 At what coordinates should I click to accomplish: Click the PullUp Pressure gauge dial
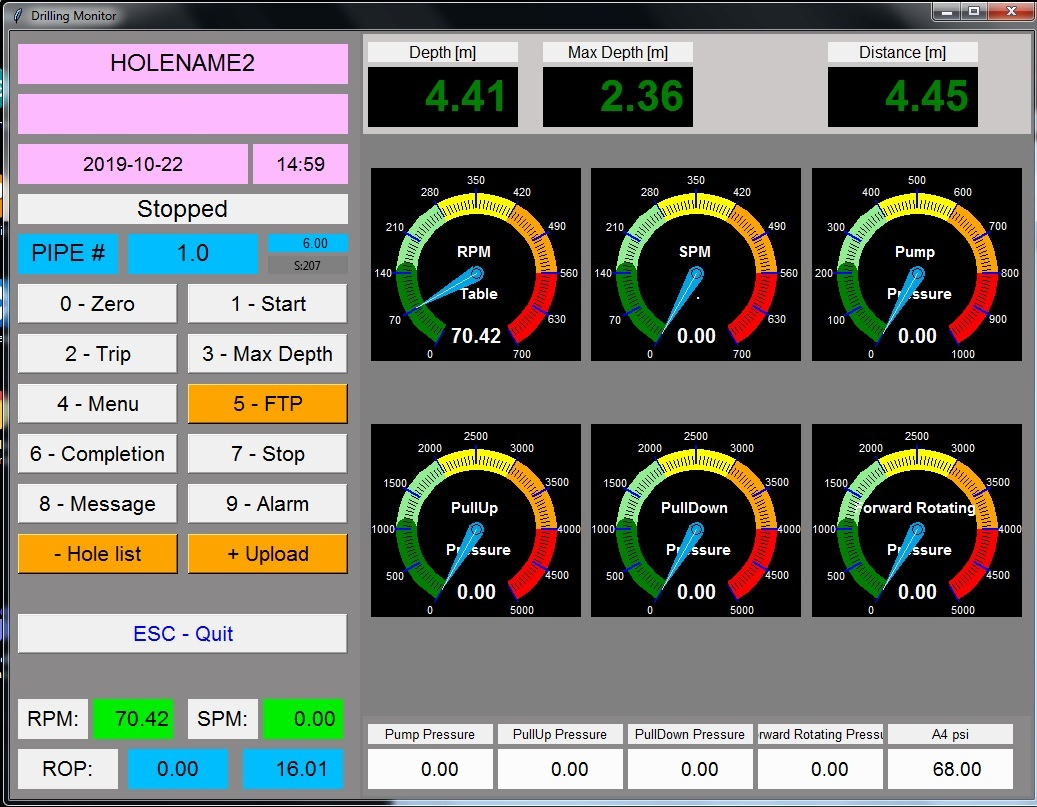click(x=476, y=521)
